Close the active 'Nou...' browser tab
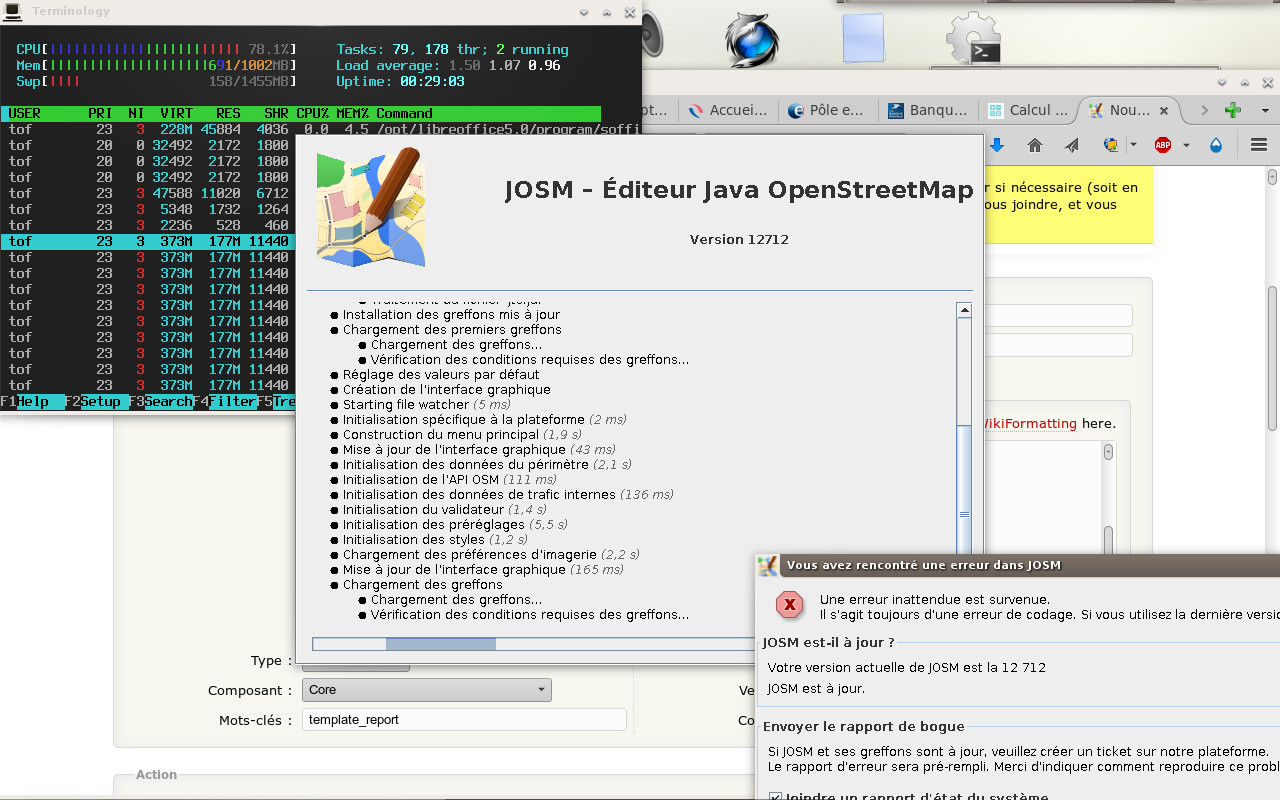This screenshot has width=1280, height=800. click(1163, 110)
